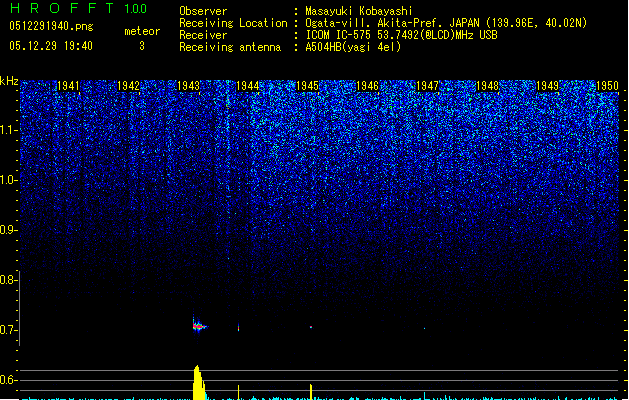Screen dimensions: 629x400
Task: Click the 1948 time marker
Action: (x=487, y=85)
